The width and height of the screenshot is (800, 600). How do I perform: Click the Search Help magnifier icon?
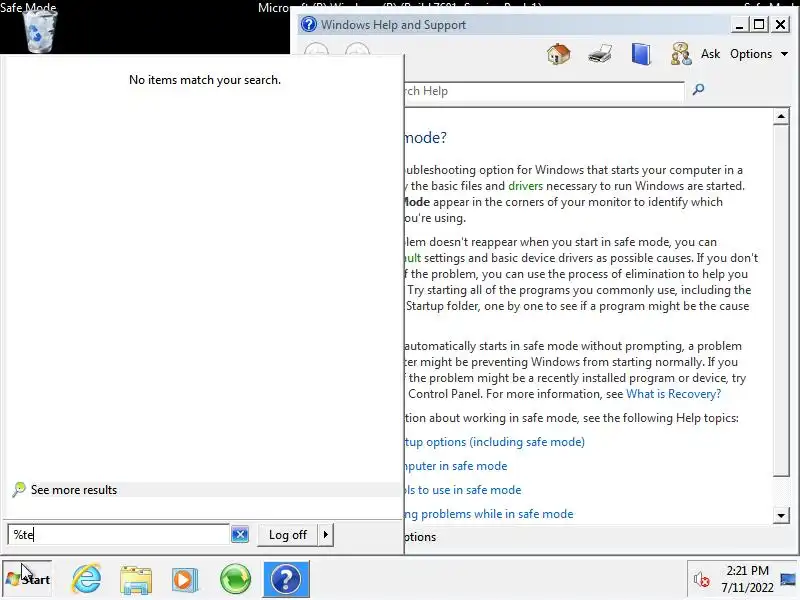(x=698, y=90)
